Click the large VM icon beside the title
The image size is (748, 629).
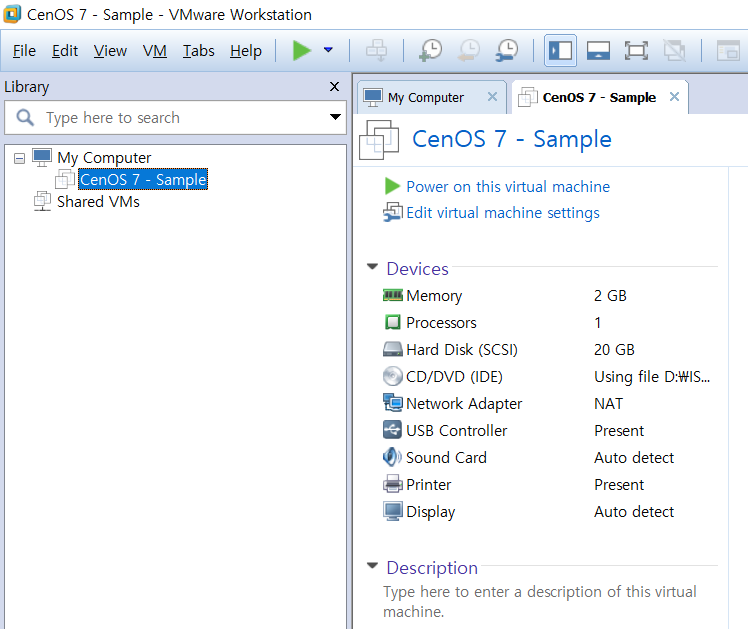pos(379,140)
